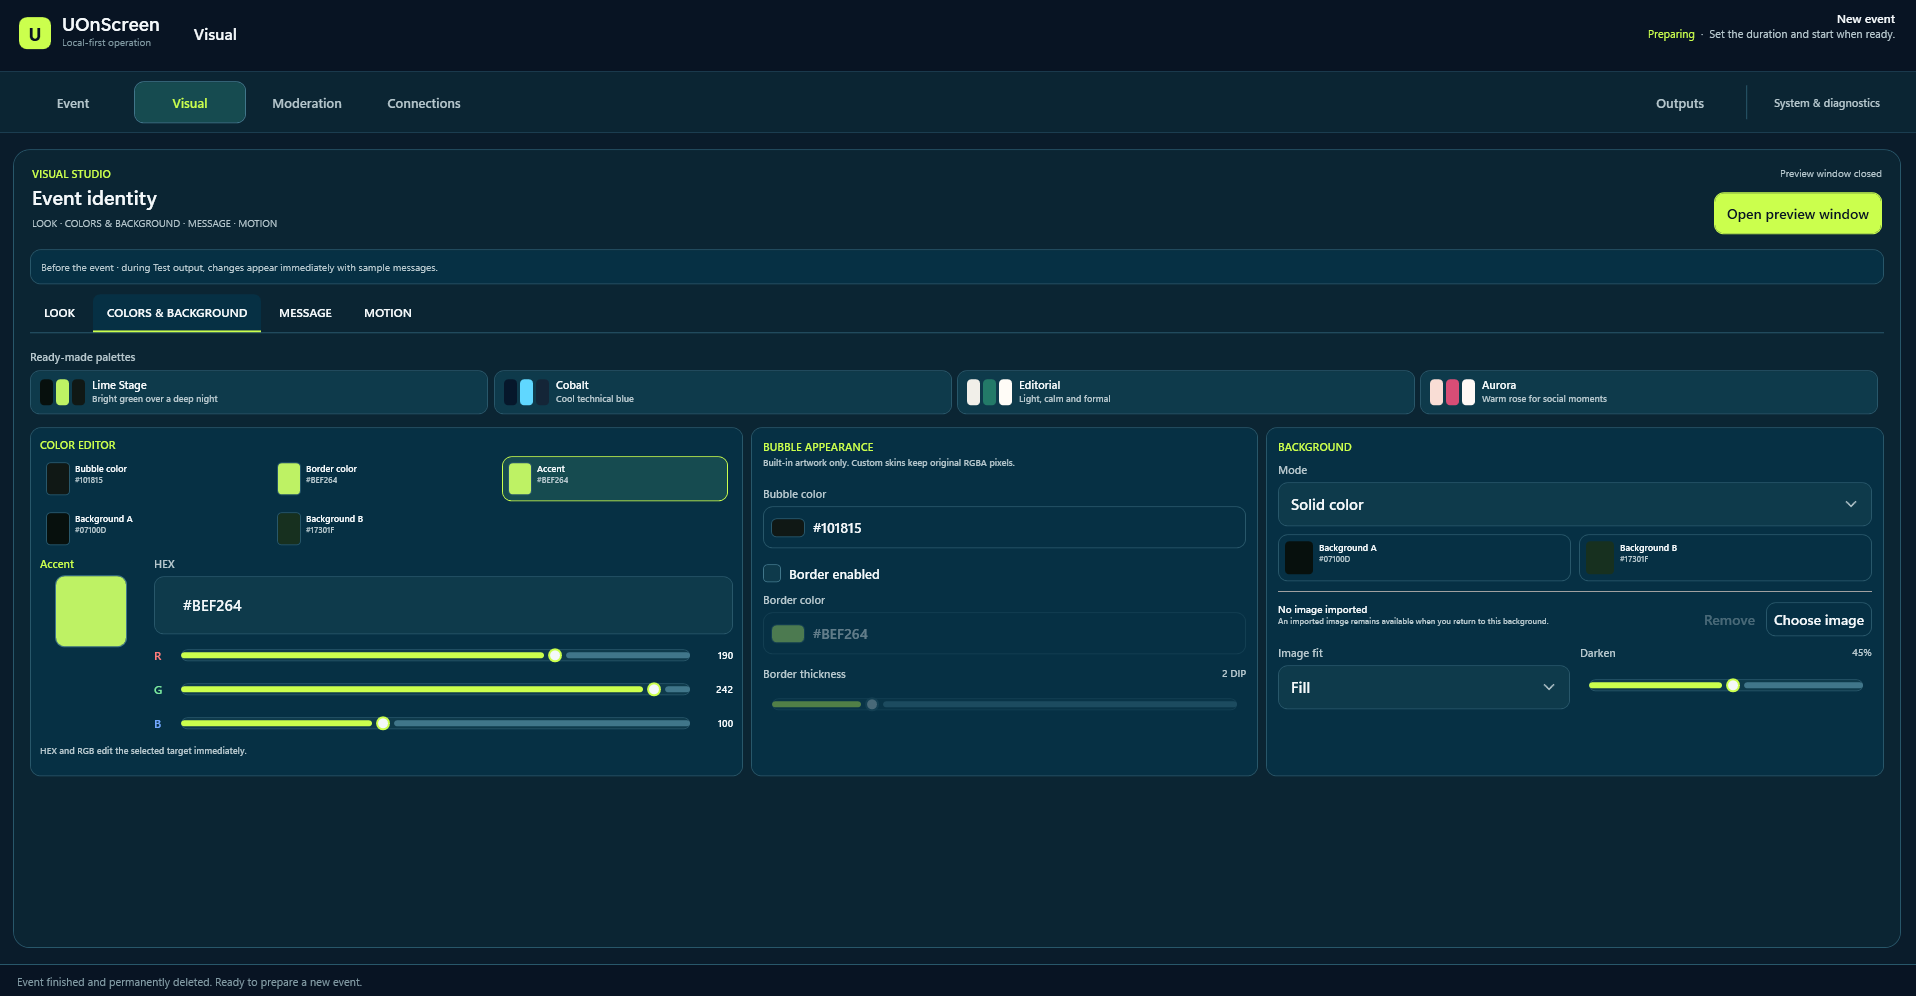
Task: Click the blue value 100
Action: click(725, 724)
